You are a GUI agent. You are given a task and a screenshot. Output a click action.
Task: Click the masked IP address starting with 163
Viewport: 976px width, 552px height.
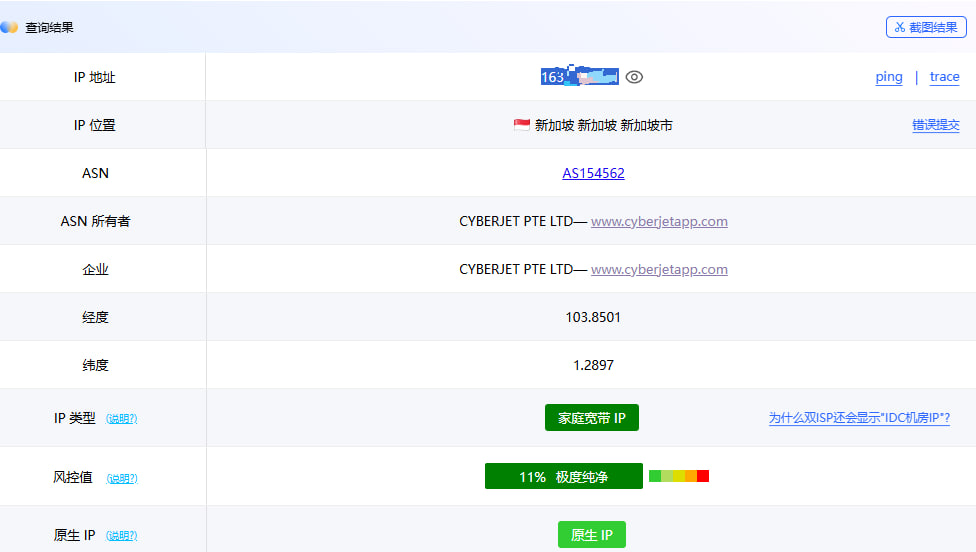579,77
